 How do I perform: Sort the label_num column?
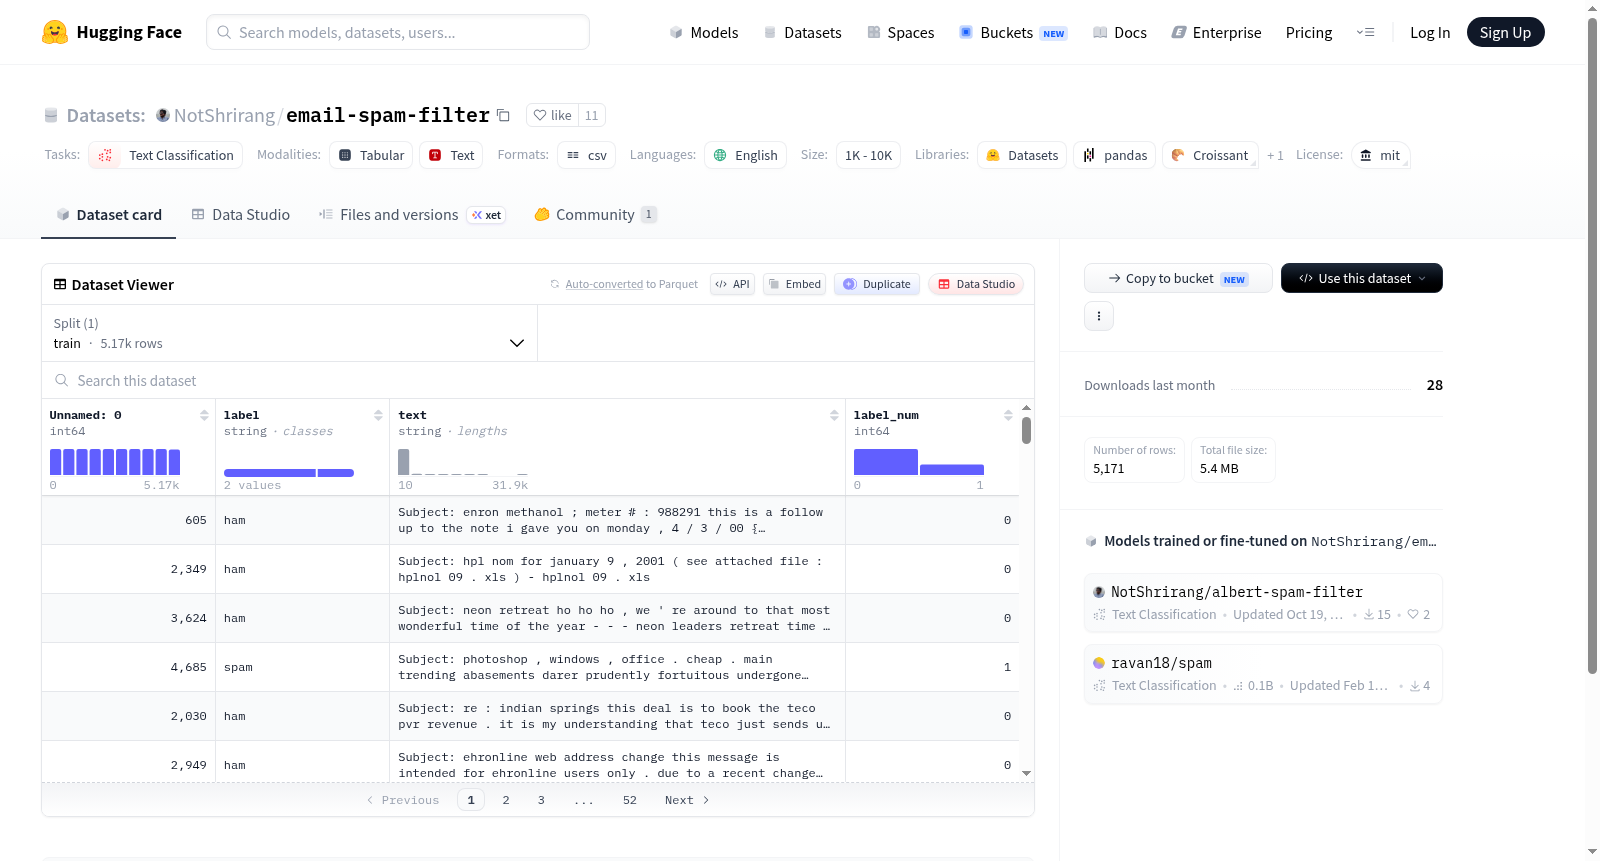click(x=1008, y=415)
